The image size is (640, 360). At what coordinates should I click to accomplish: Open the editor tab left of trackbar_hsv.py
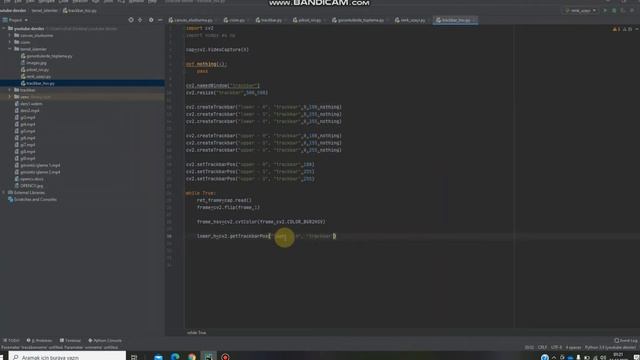tap(411, 20)
